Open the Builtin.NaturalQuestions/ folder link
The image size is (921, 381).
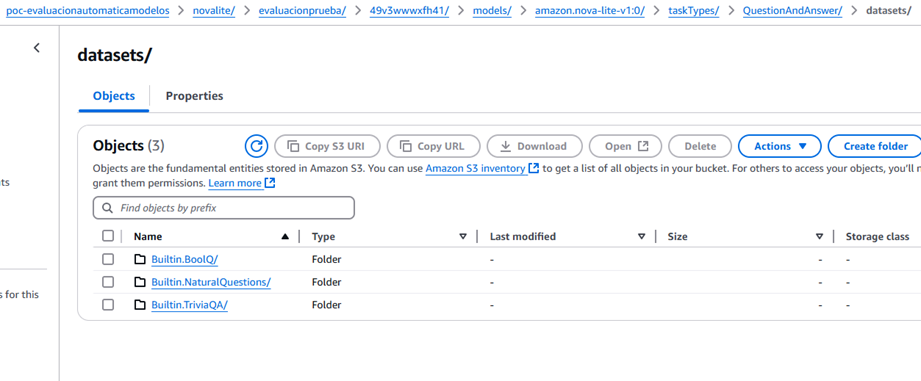coord(211,282)
